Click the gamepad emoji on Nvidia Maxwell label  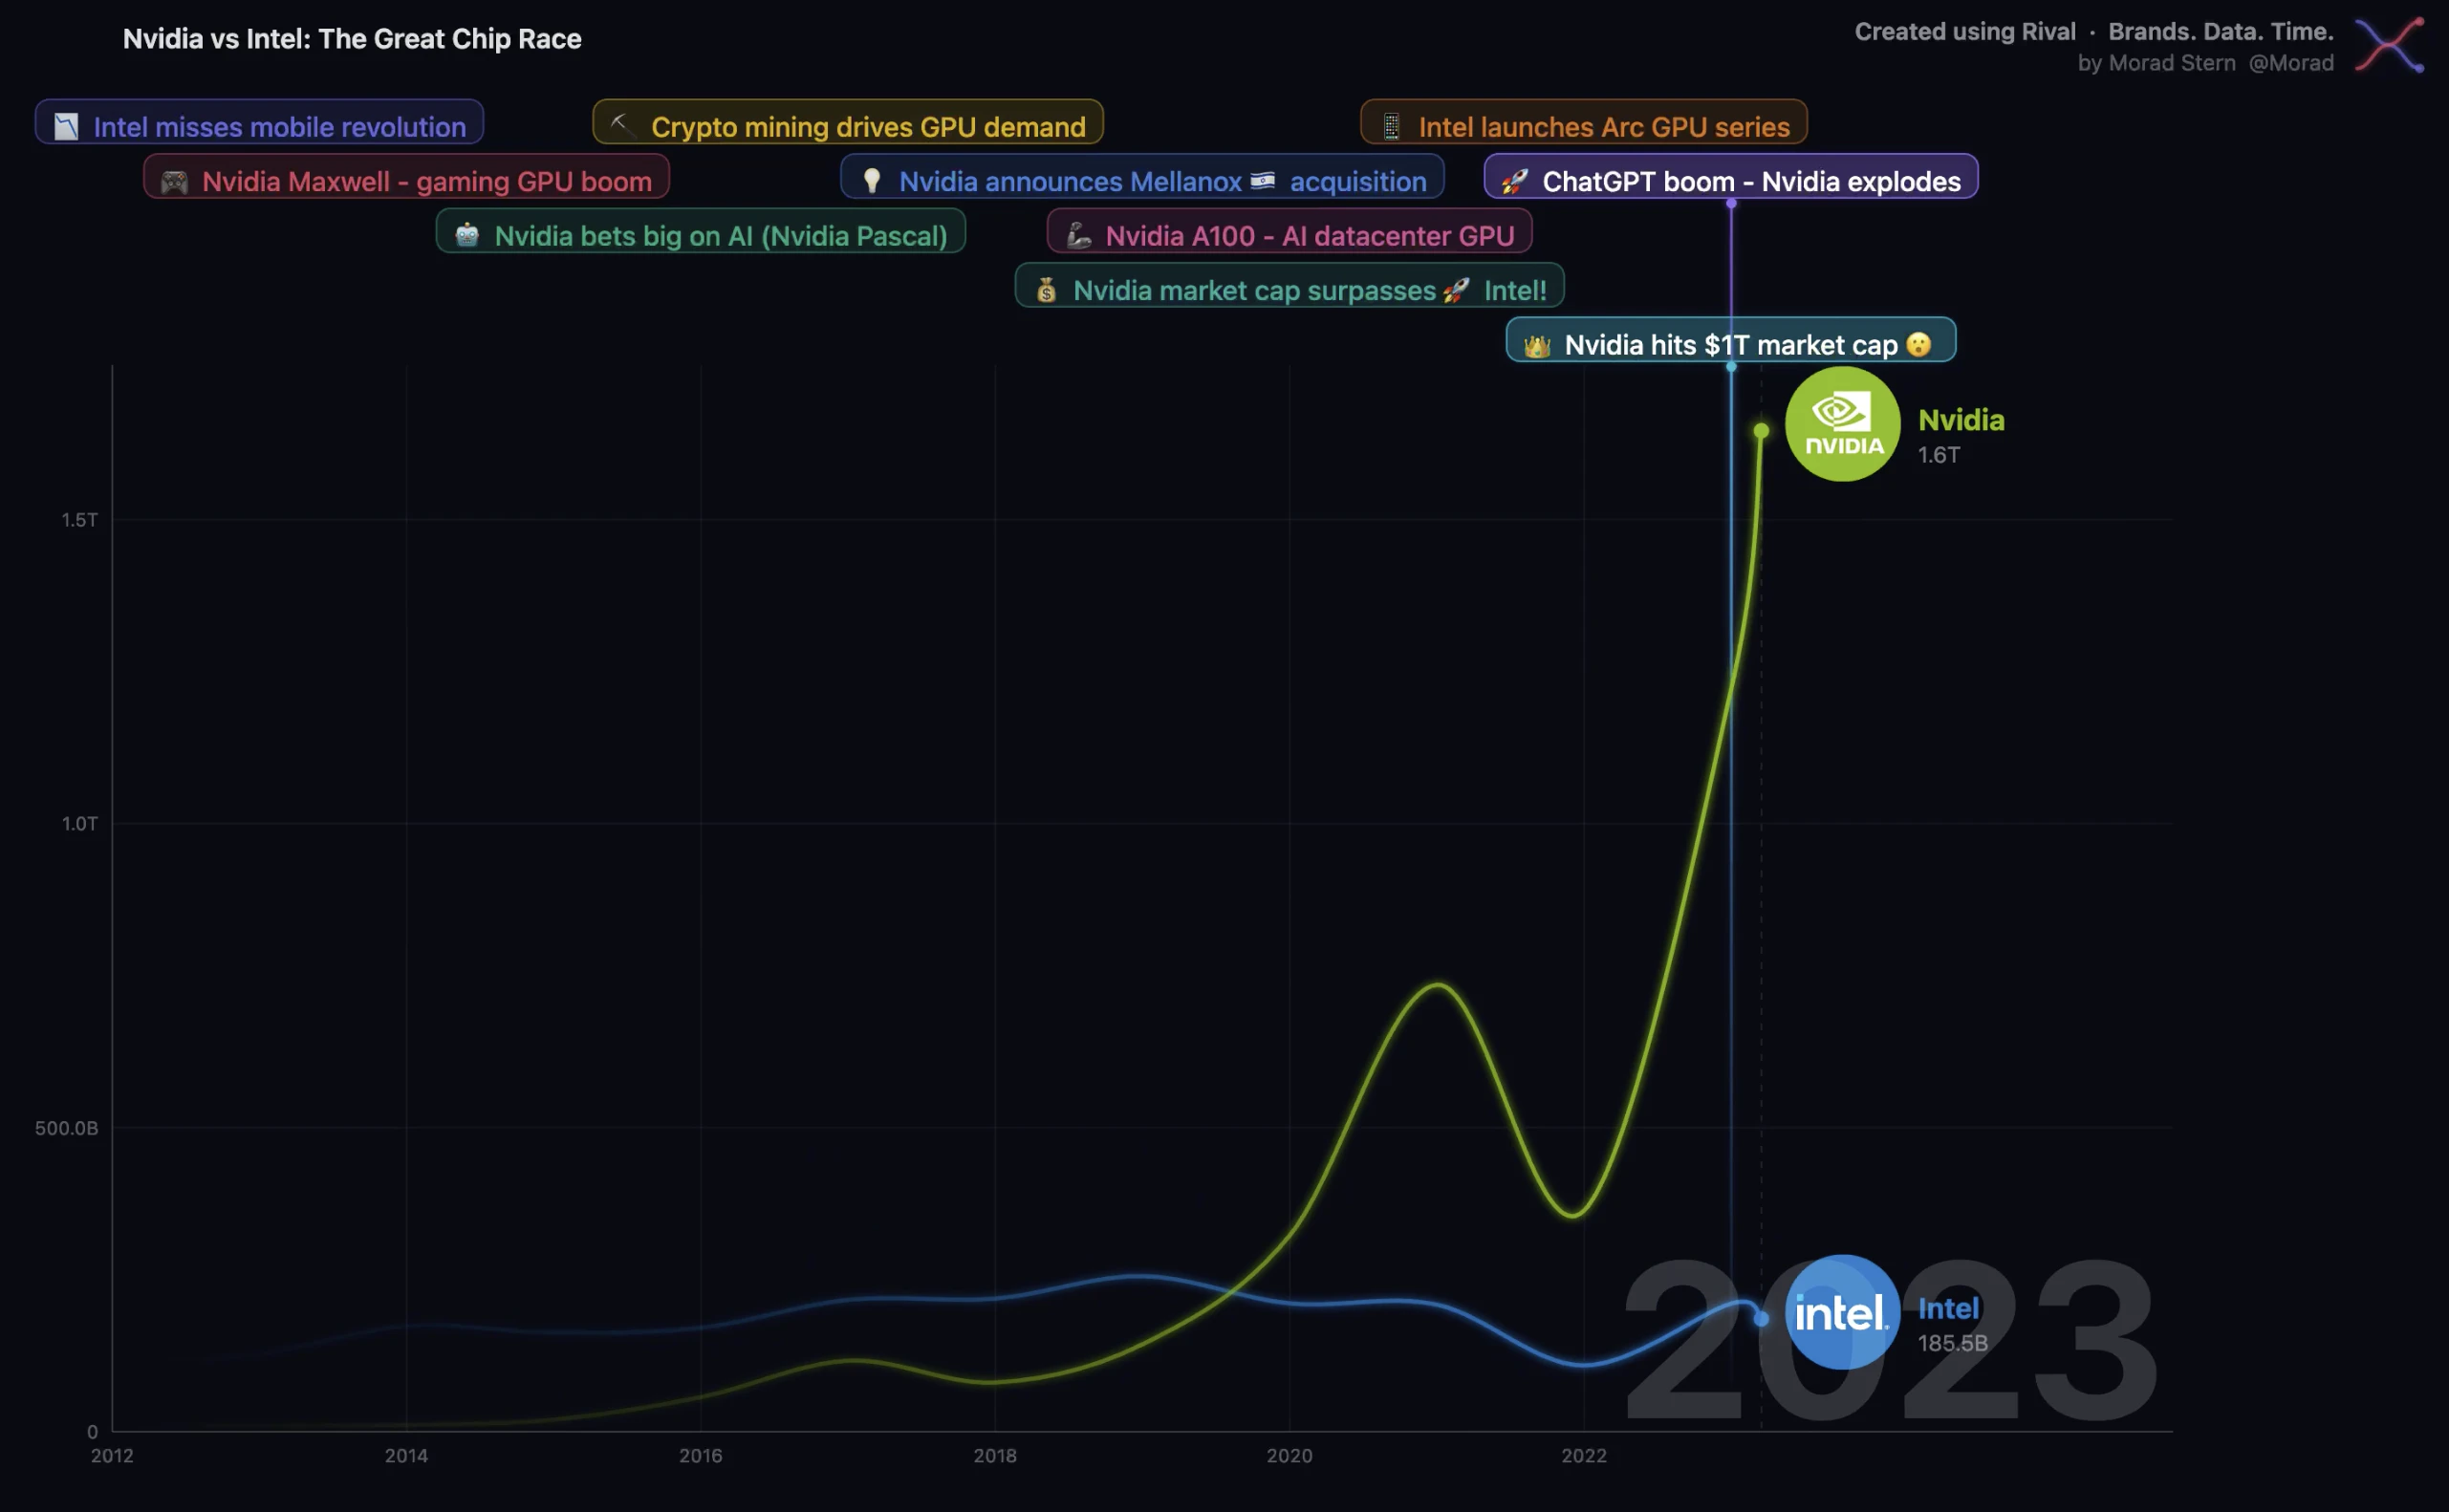pyautogui.click(x=174, y=182)
